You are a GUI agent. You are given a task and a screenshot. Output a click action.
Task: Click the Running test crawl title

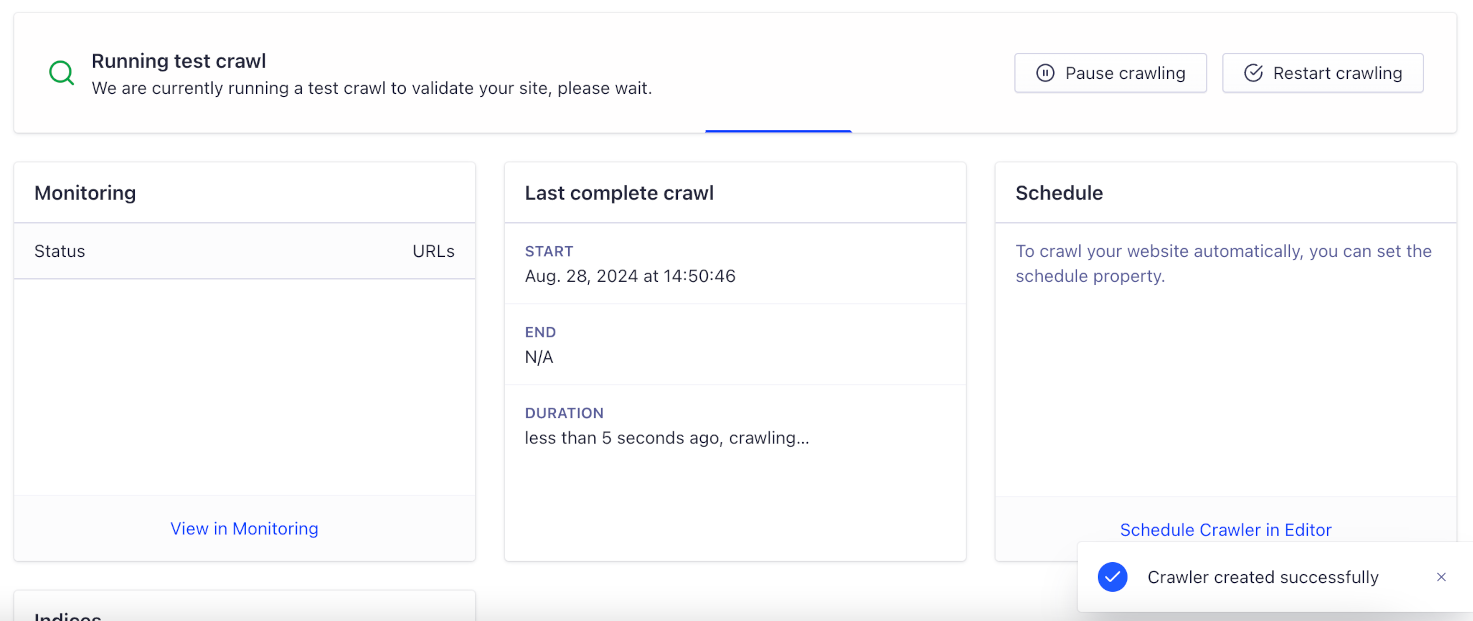click(179, 61)
